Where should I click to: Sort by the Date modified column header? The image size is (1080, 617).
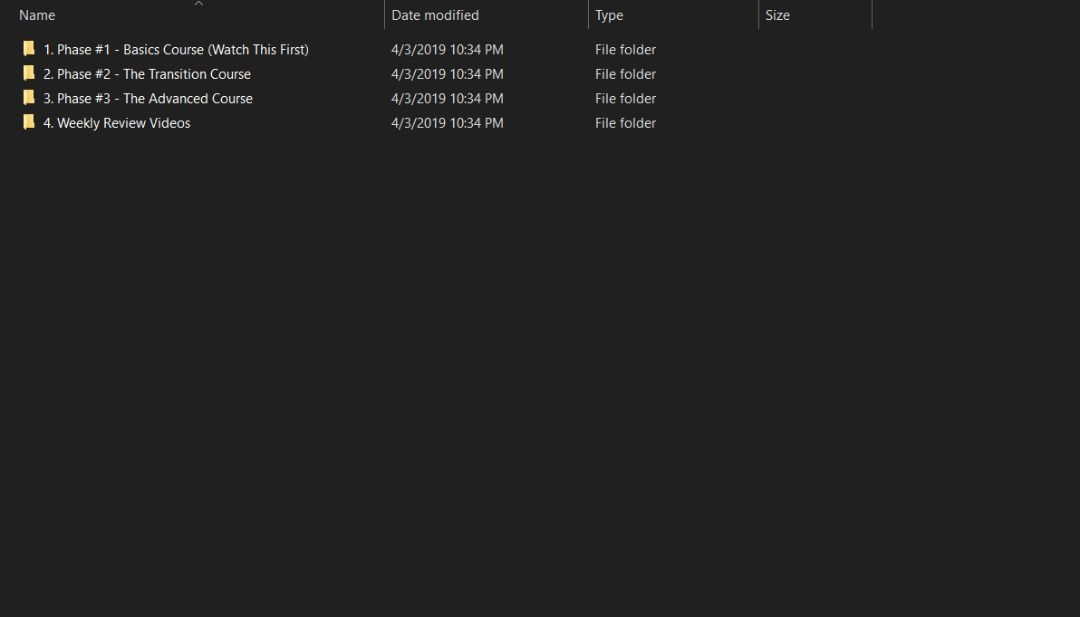[435, 15]
